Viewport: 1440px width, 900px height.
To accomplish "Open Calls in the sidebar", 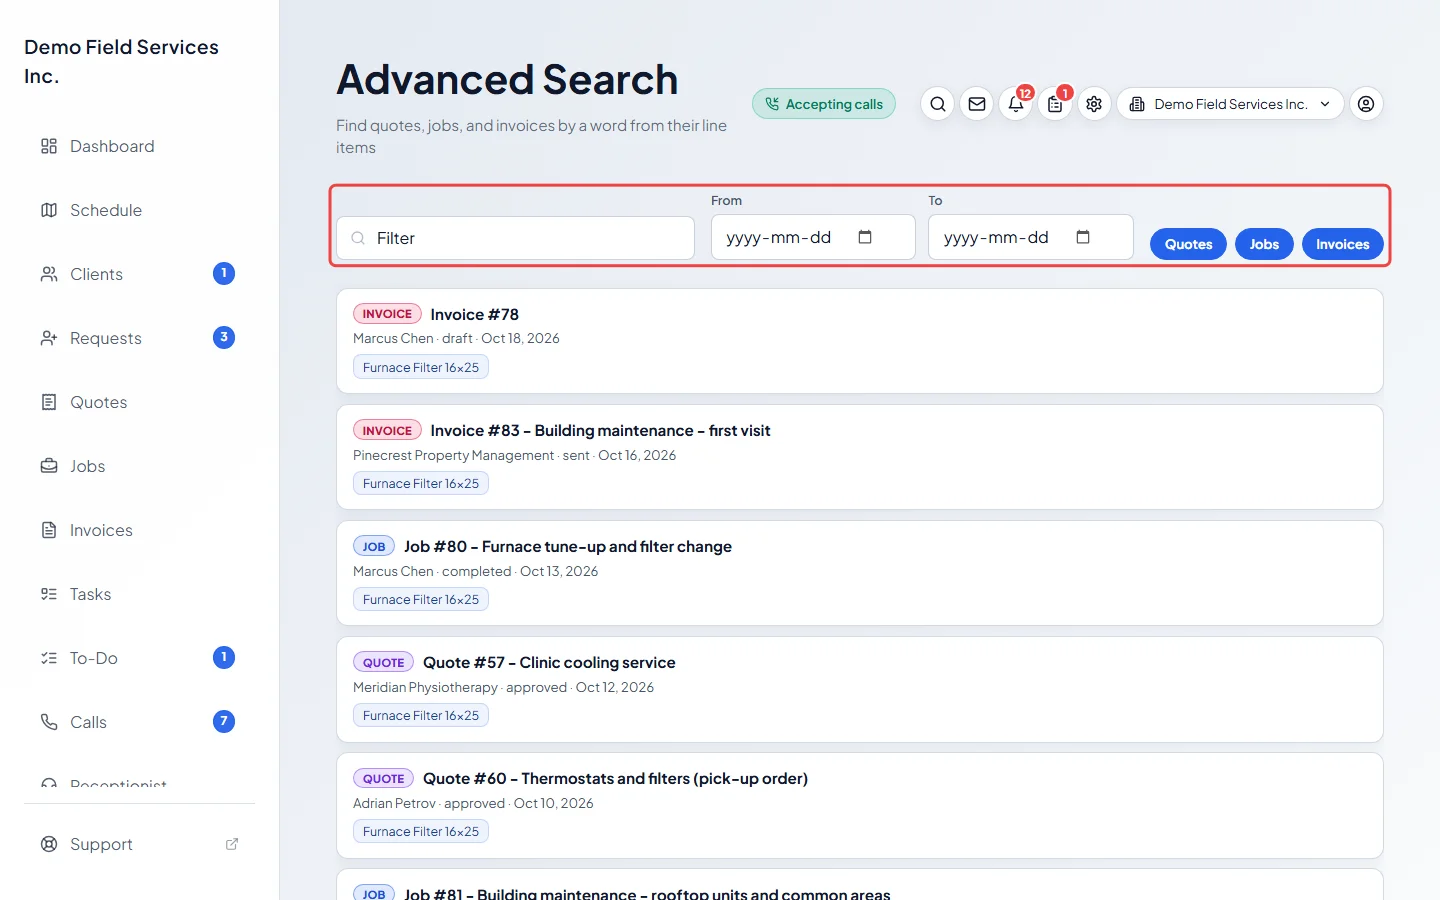I will point(139,722).
